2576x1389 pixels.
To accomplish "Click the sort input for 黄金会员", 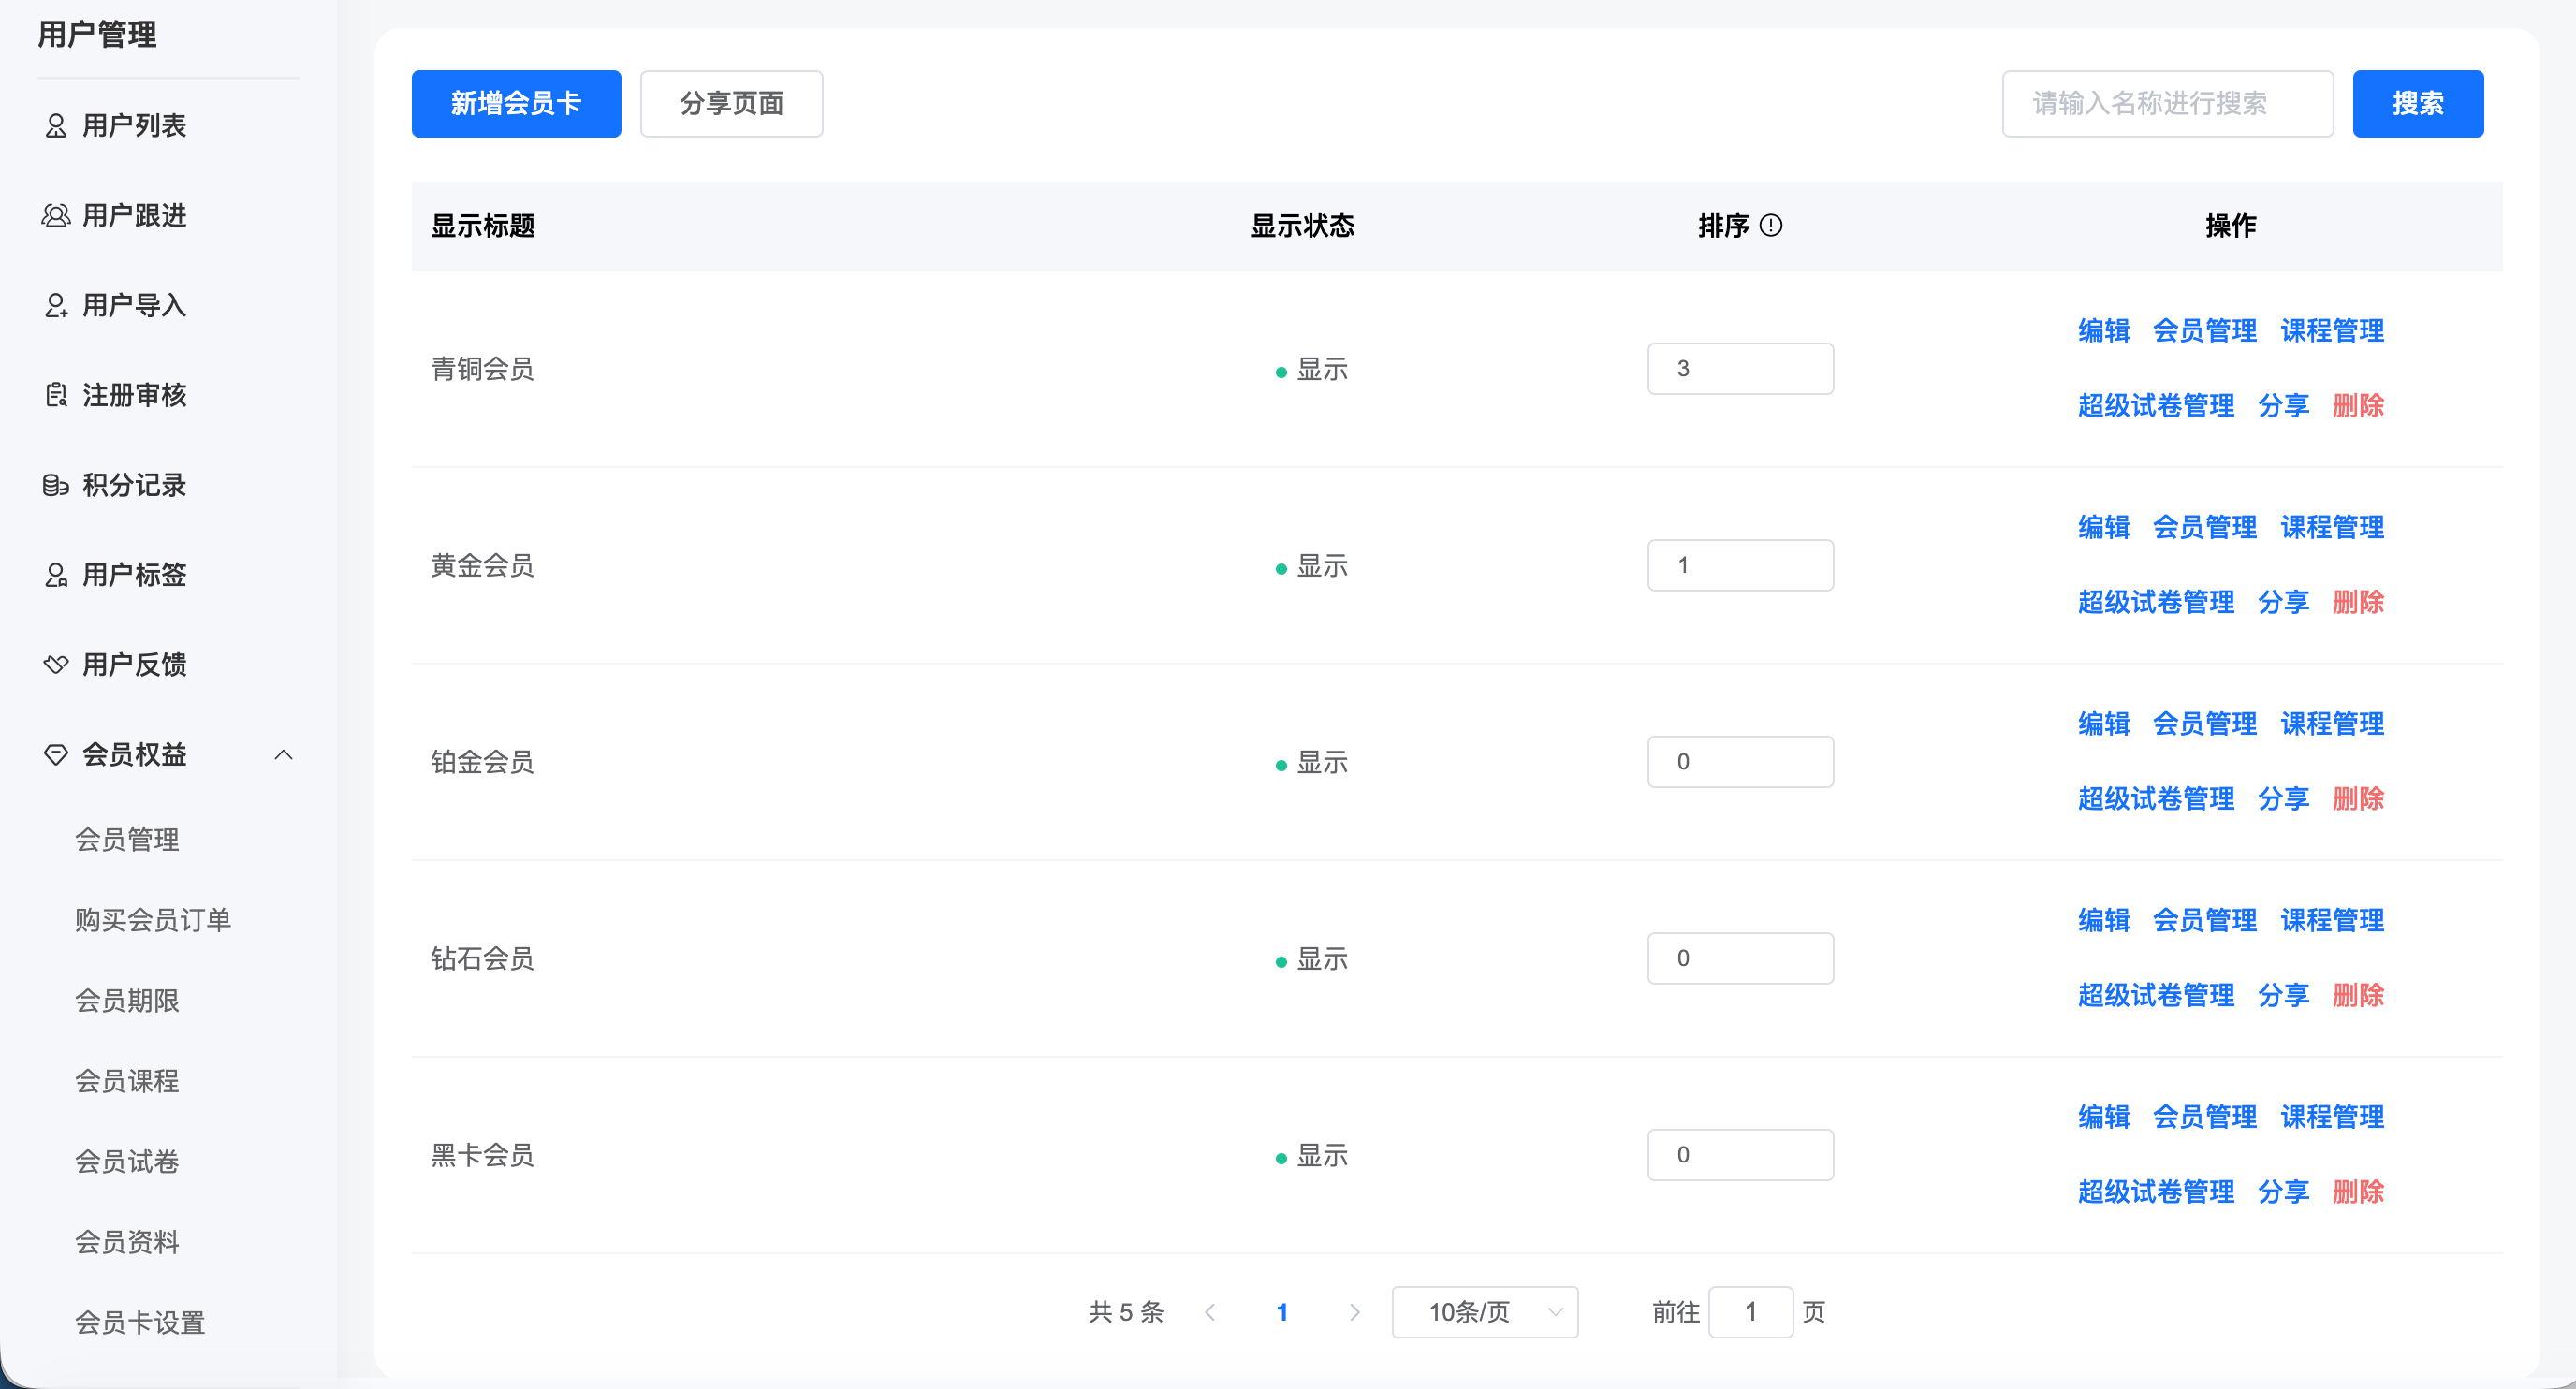I will (1740, 566).
